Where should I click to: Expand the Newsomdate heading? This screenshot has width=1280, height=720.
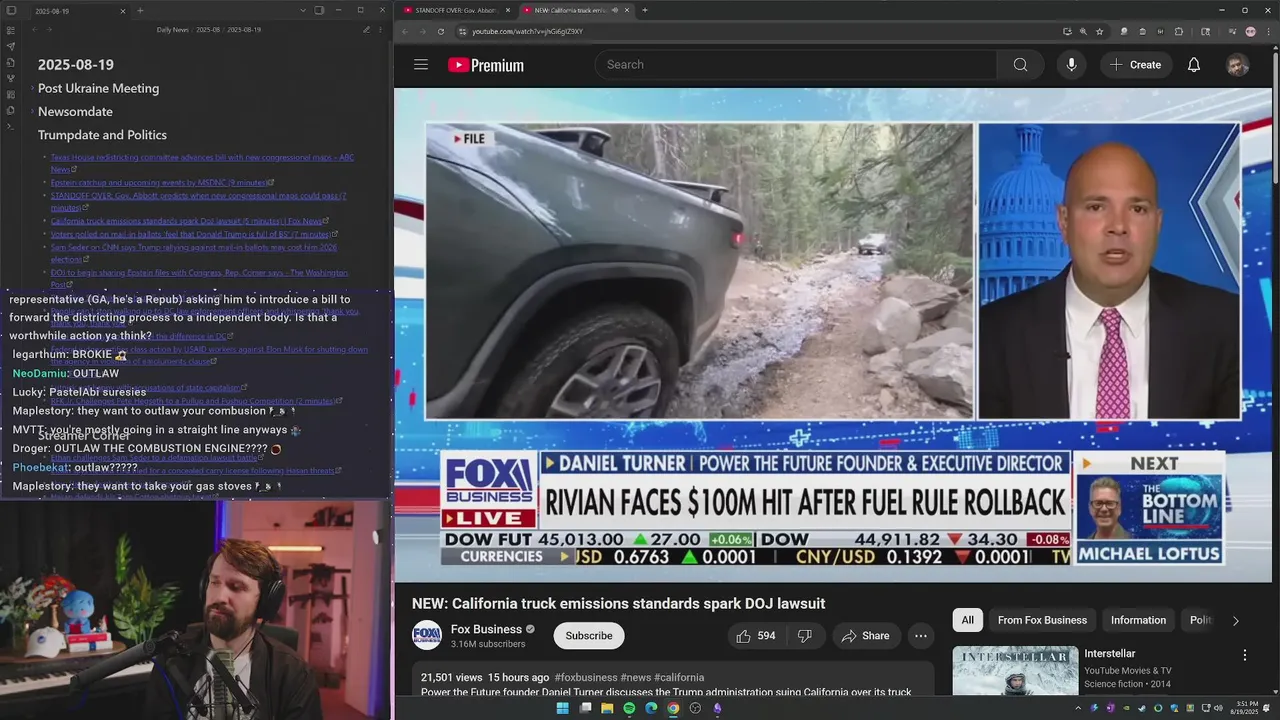(x=32, y=112)
